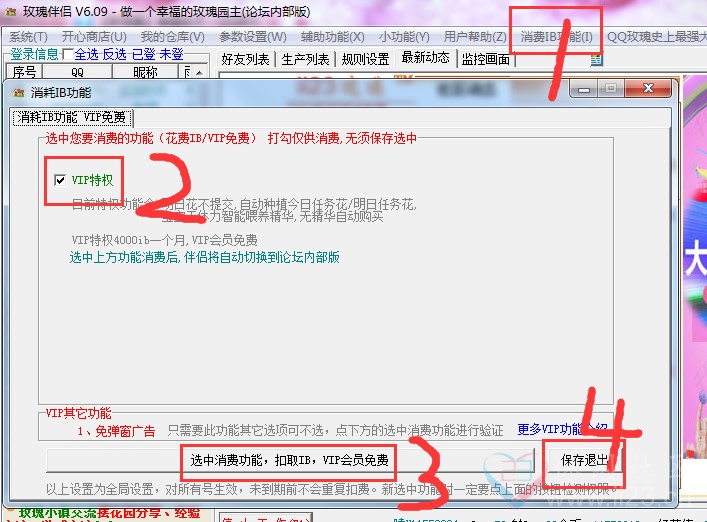Click the 昵称 column header
The image size is (707, 522).
pos(145,72)
